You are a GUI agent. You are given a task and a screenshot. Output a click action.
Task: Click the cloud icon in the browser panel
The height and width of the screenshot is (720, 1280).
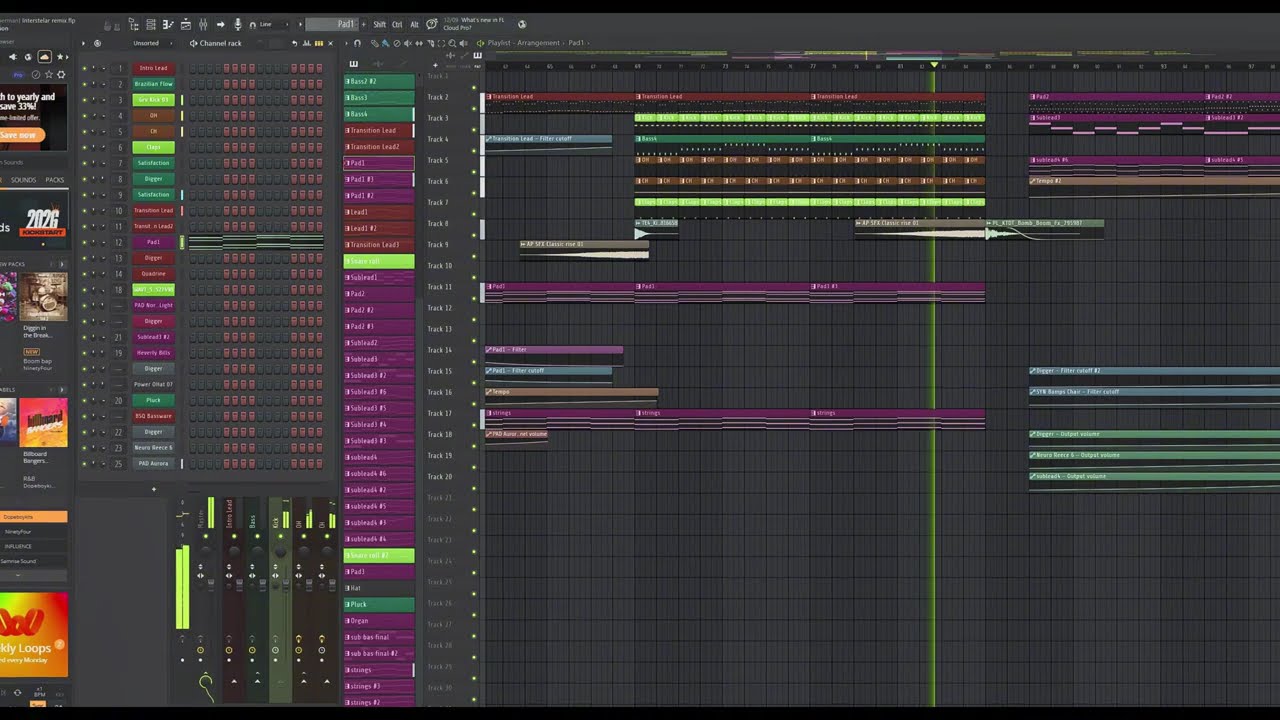point(44,57)
